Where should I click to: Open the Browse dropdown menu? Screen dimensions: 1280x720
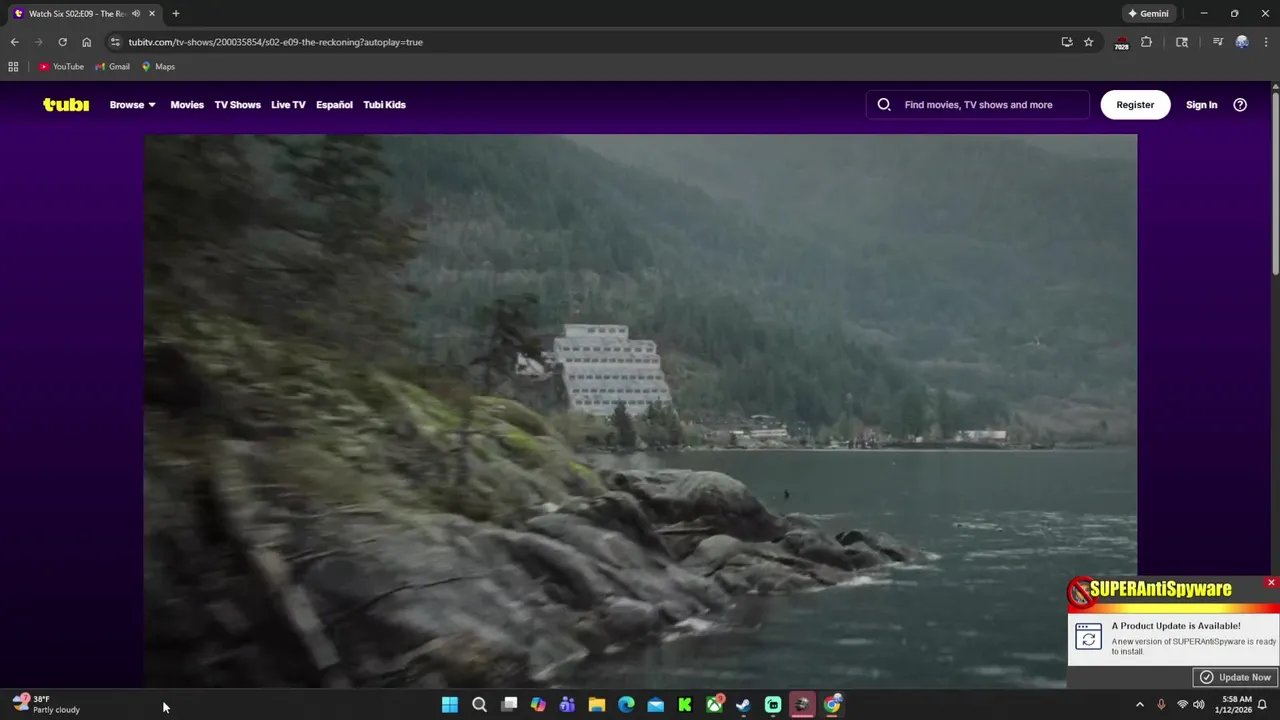tap(132, 105)
